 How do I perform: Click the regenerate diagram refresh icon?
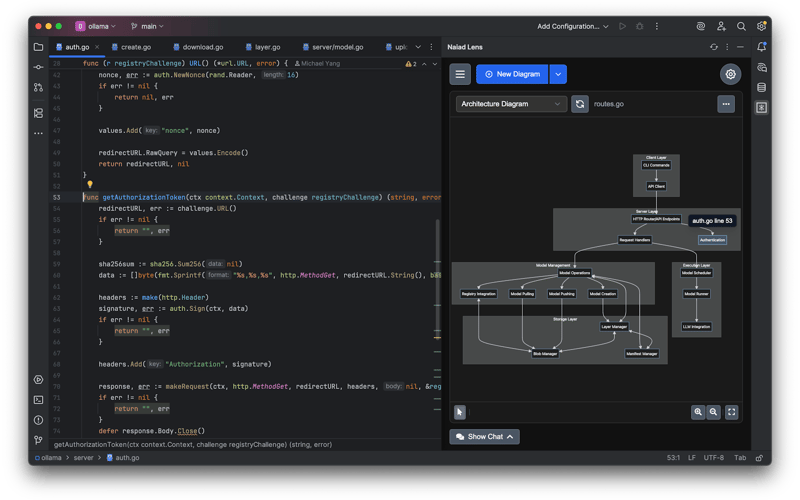point(579,104)
